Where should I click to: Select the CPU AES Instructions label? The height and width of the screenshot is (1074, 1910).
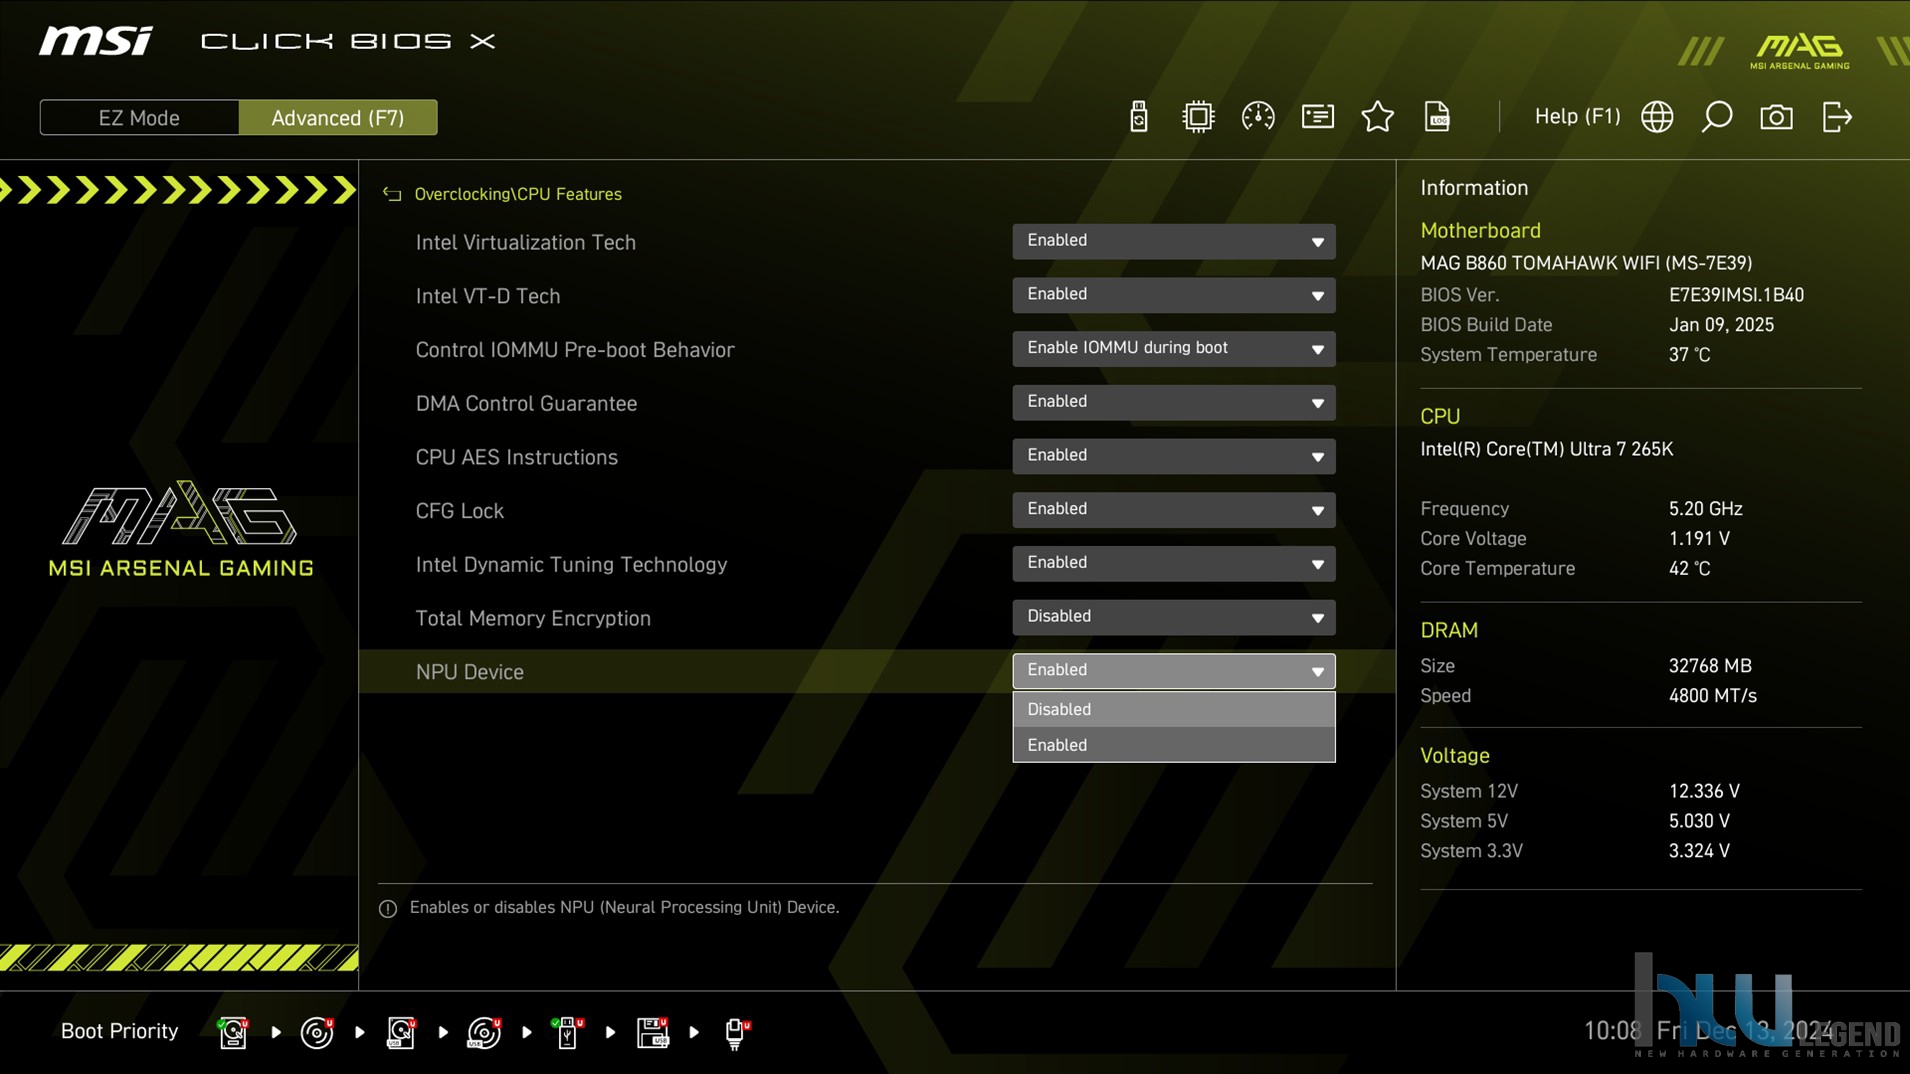[516, 457]
